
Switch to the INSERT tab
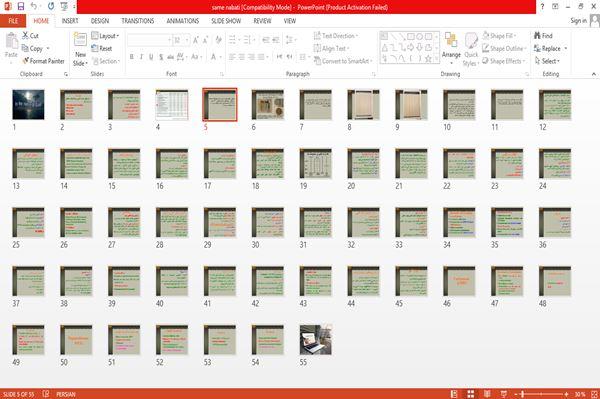[70, 21]
